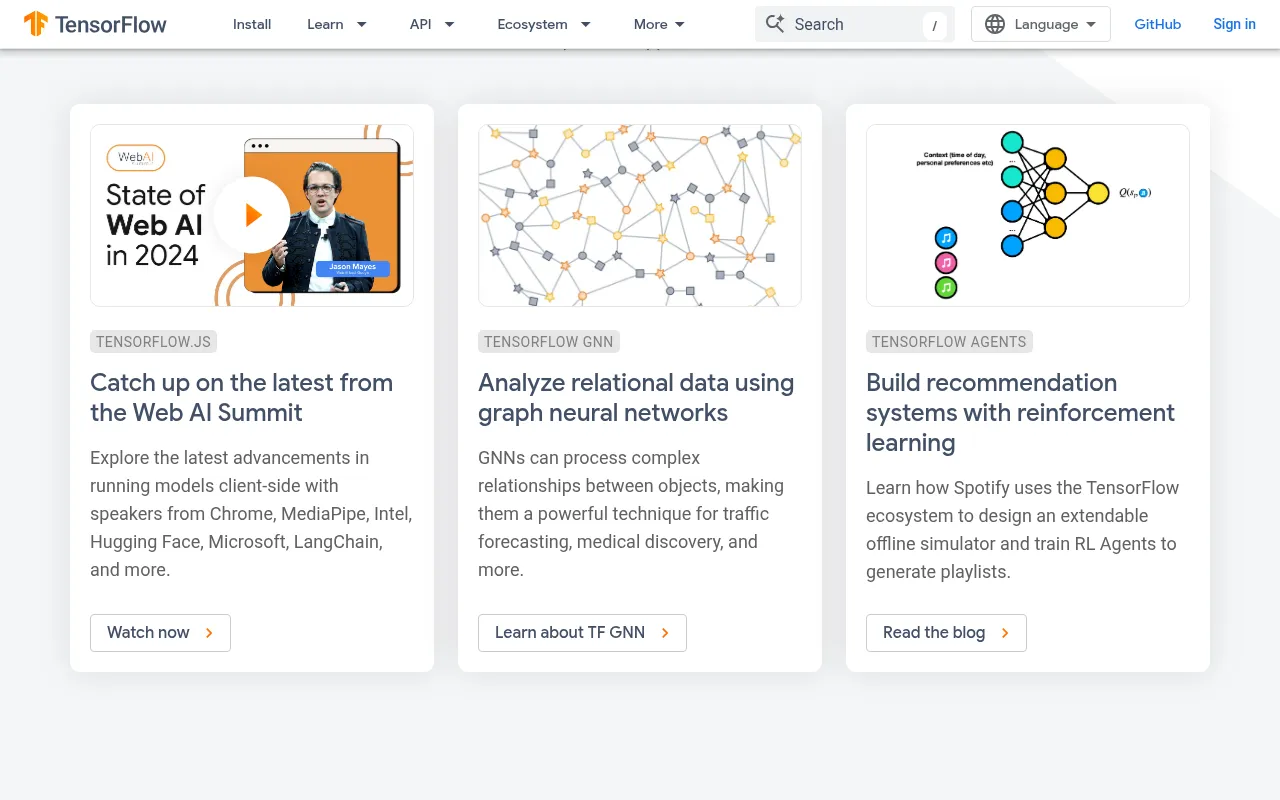Click the slash shortcut key in search
Screen dimensions: 1280x800
(934, 26)
